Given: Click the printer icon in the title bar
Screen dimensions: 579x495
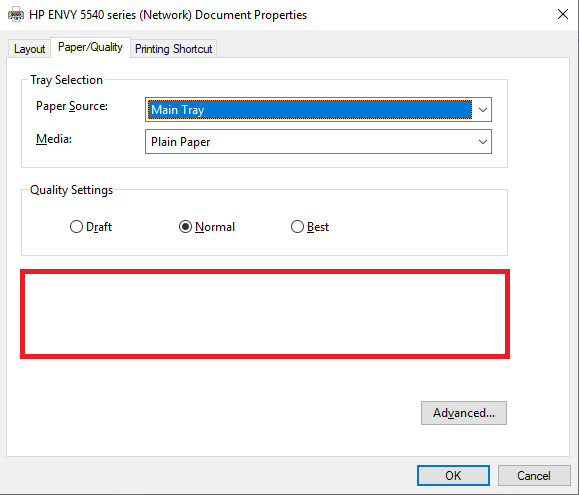Looking at the screenshot, I should coord(16,15).
